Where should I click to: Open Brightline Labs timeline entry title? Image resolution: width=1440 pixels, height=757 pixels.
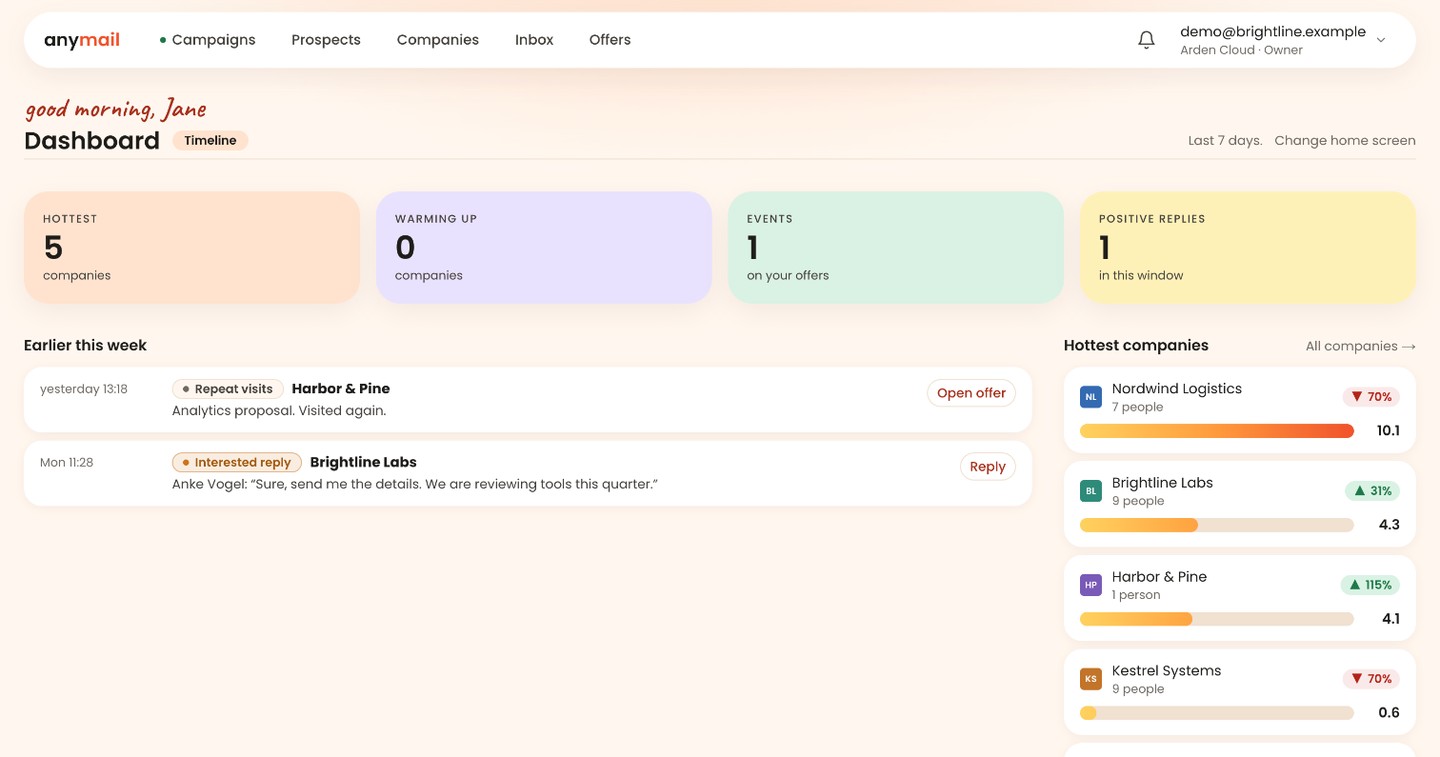click(363, 463)
